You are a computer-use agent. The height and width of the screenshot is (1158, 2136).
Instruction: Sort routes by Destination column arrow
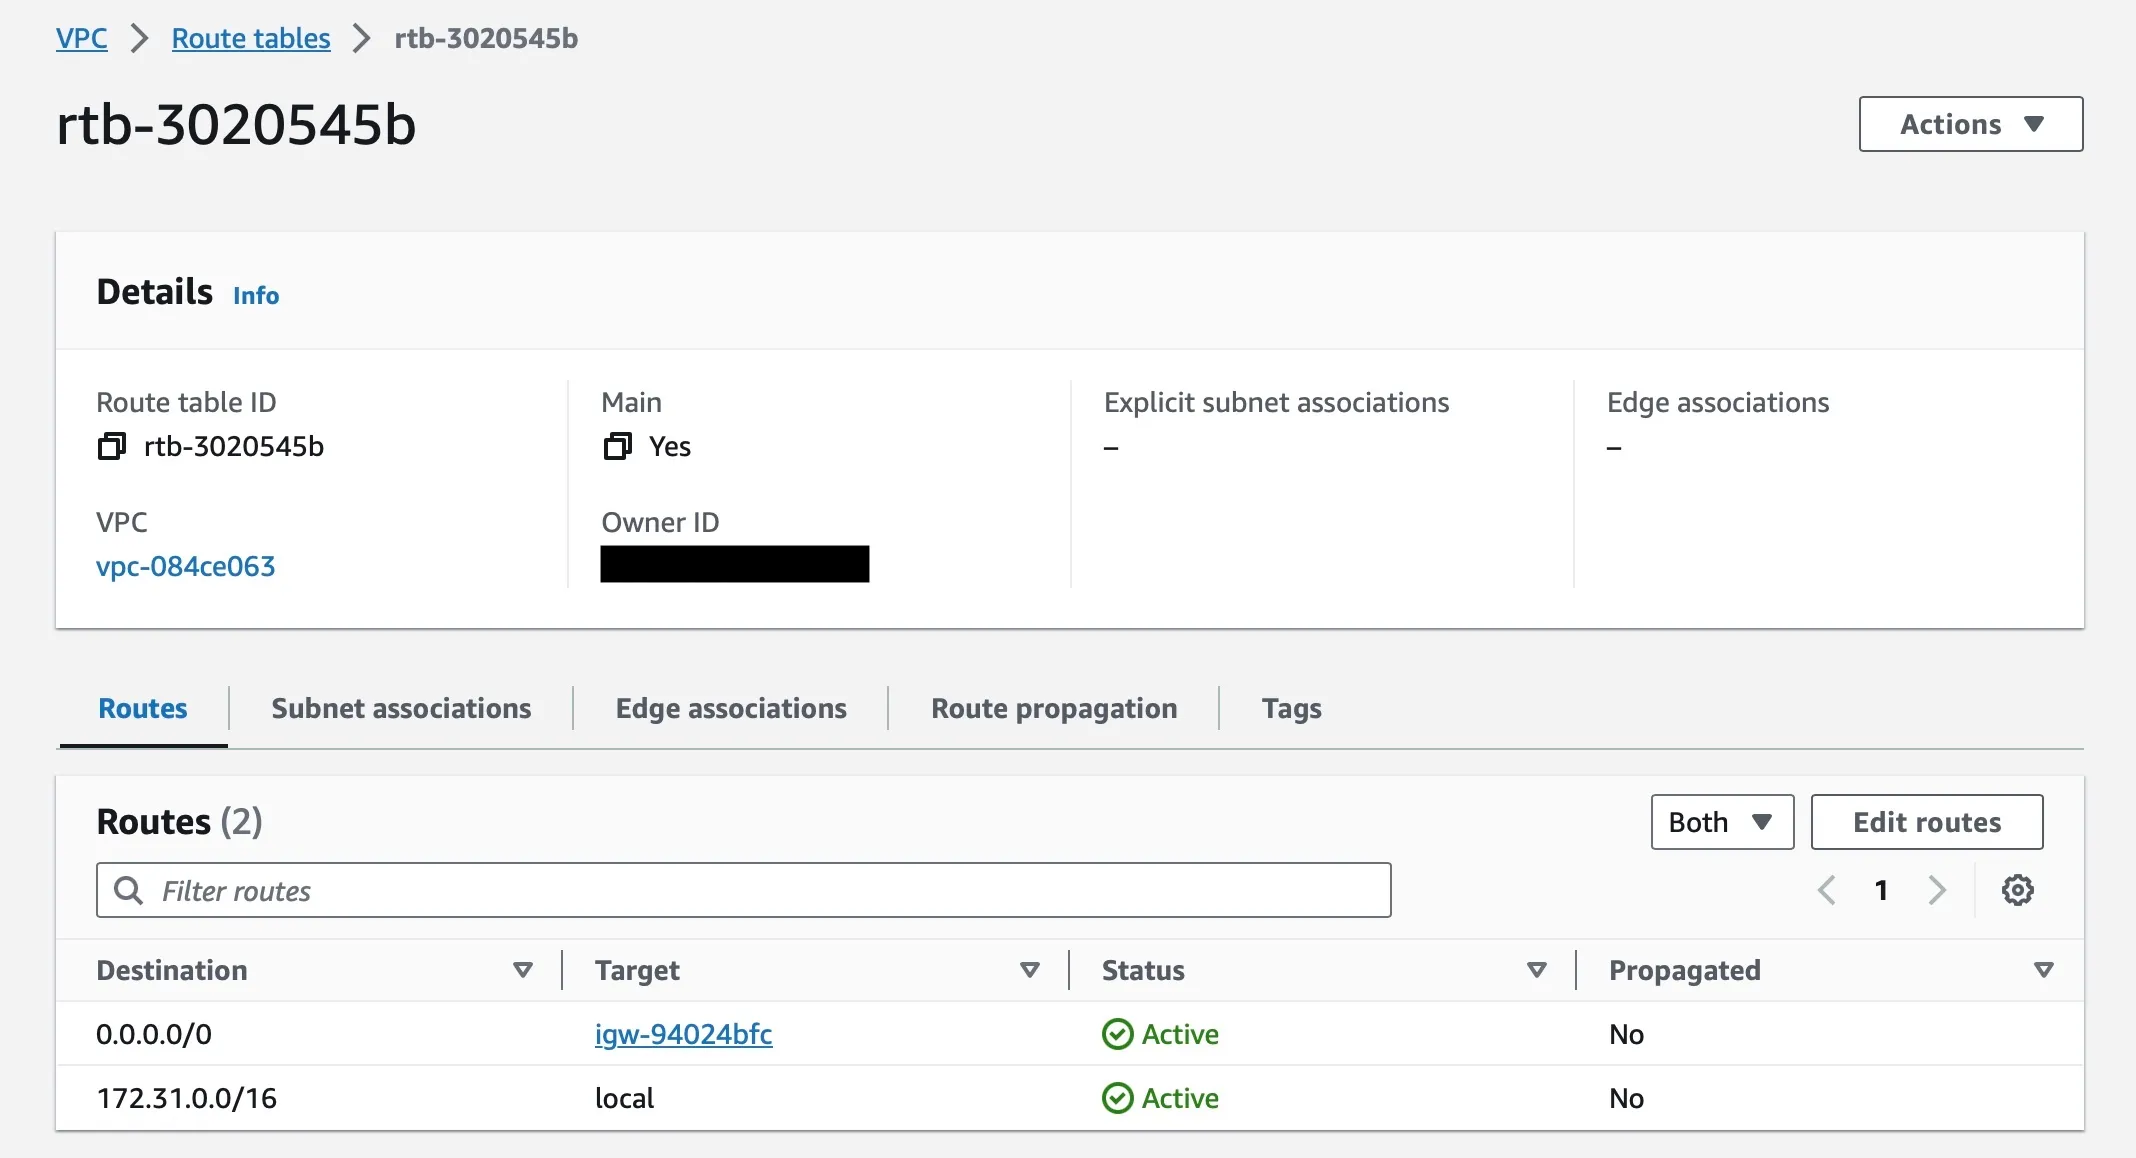pos(522,970)
